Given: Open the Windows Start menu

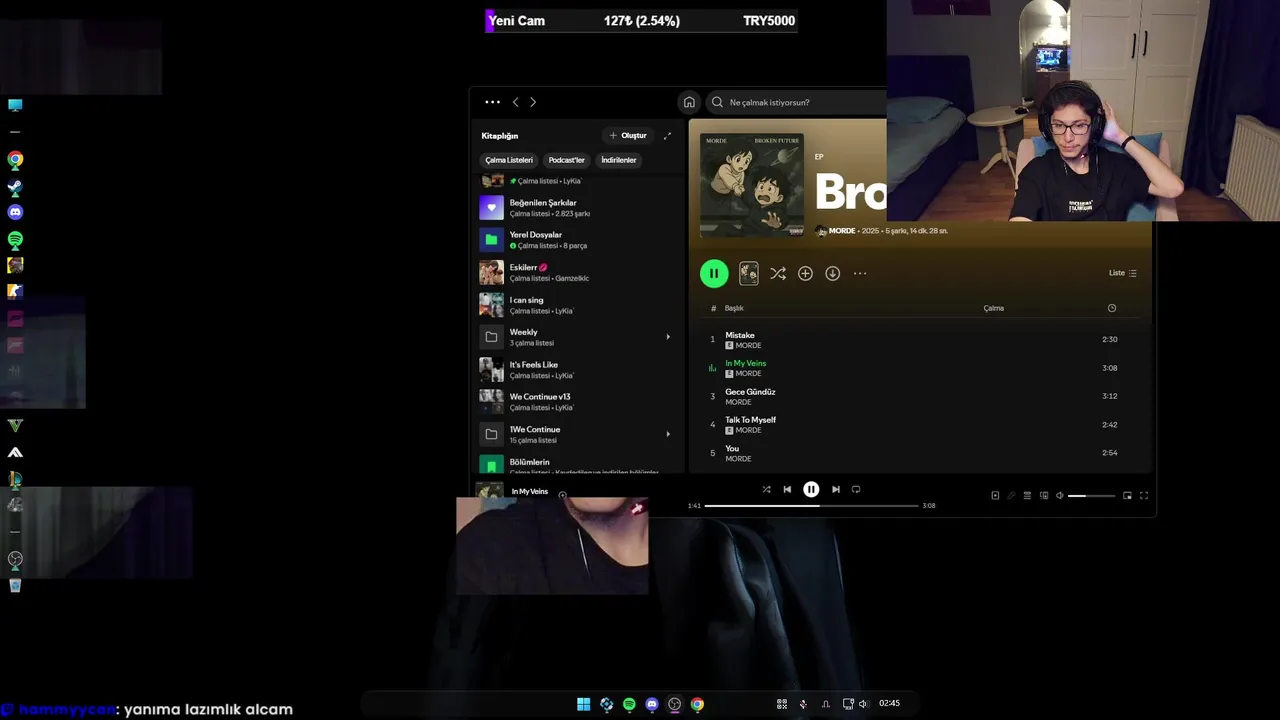Looking at the screenshot, I should click(584, 704).
